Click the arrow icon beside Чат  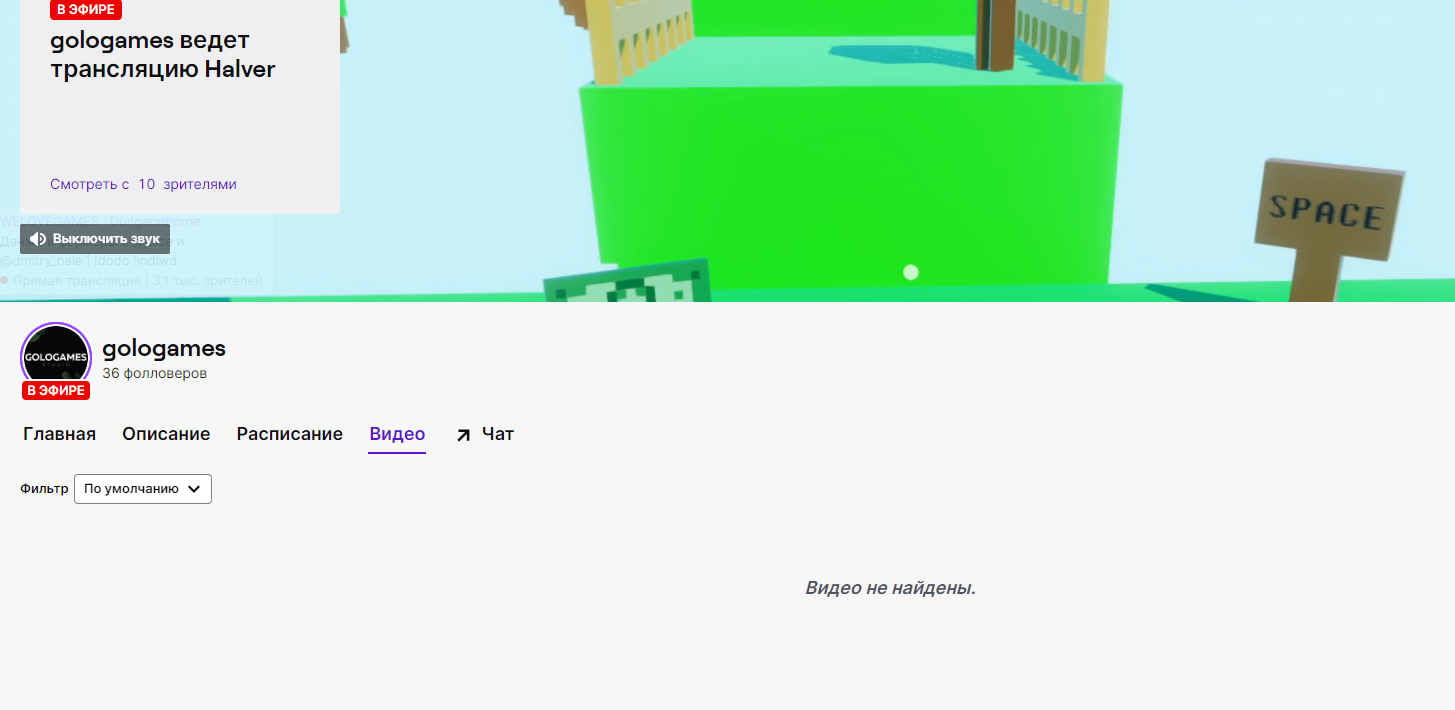pyautogui.click(x=463, y=435)
